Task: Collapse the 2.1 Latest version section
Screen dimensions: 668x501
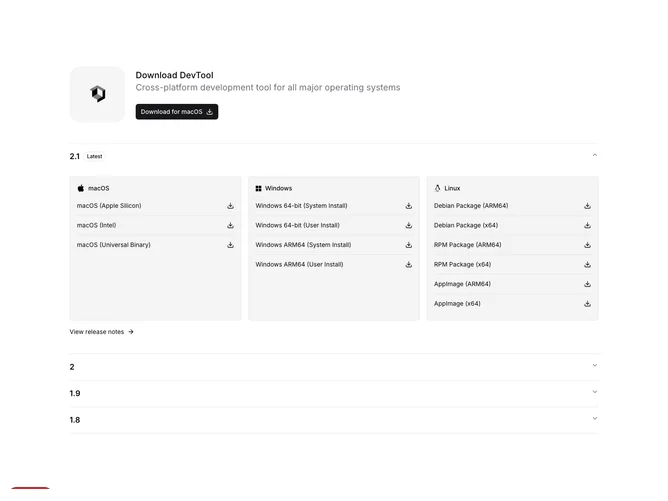Action: 595,155
